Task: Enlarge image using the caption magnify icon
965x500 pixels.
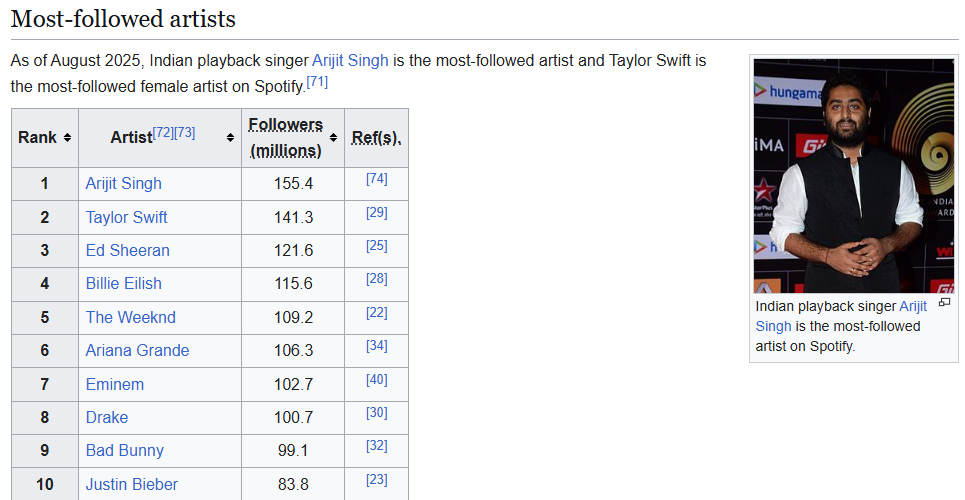Action: tap(944, 302)
